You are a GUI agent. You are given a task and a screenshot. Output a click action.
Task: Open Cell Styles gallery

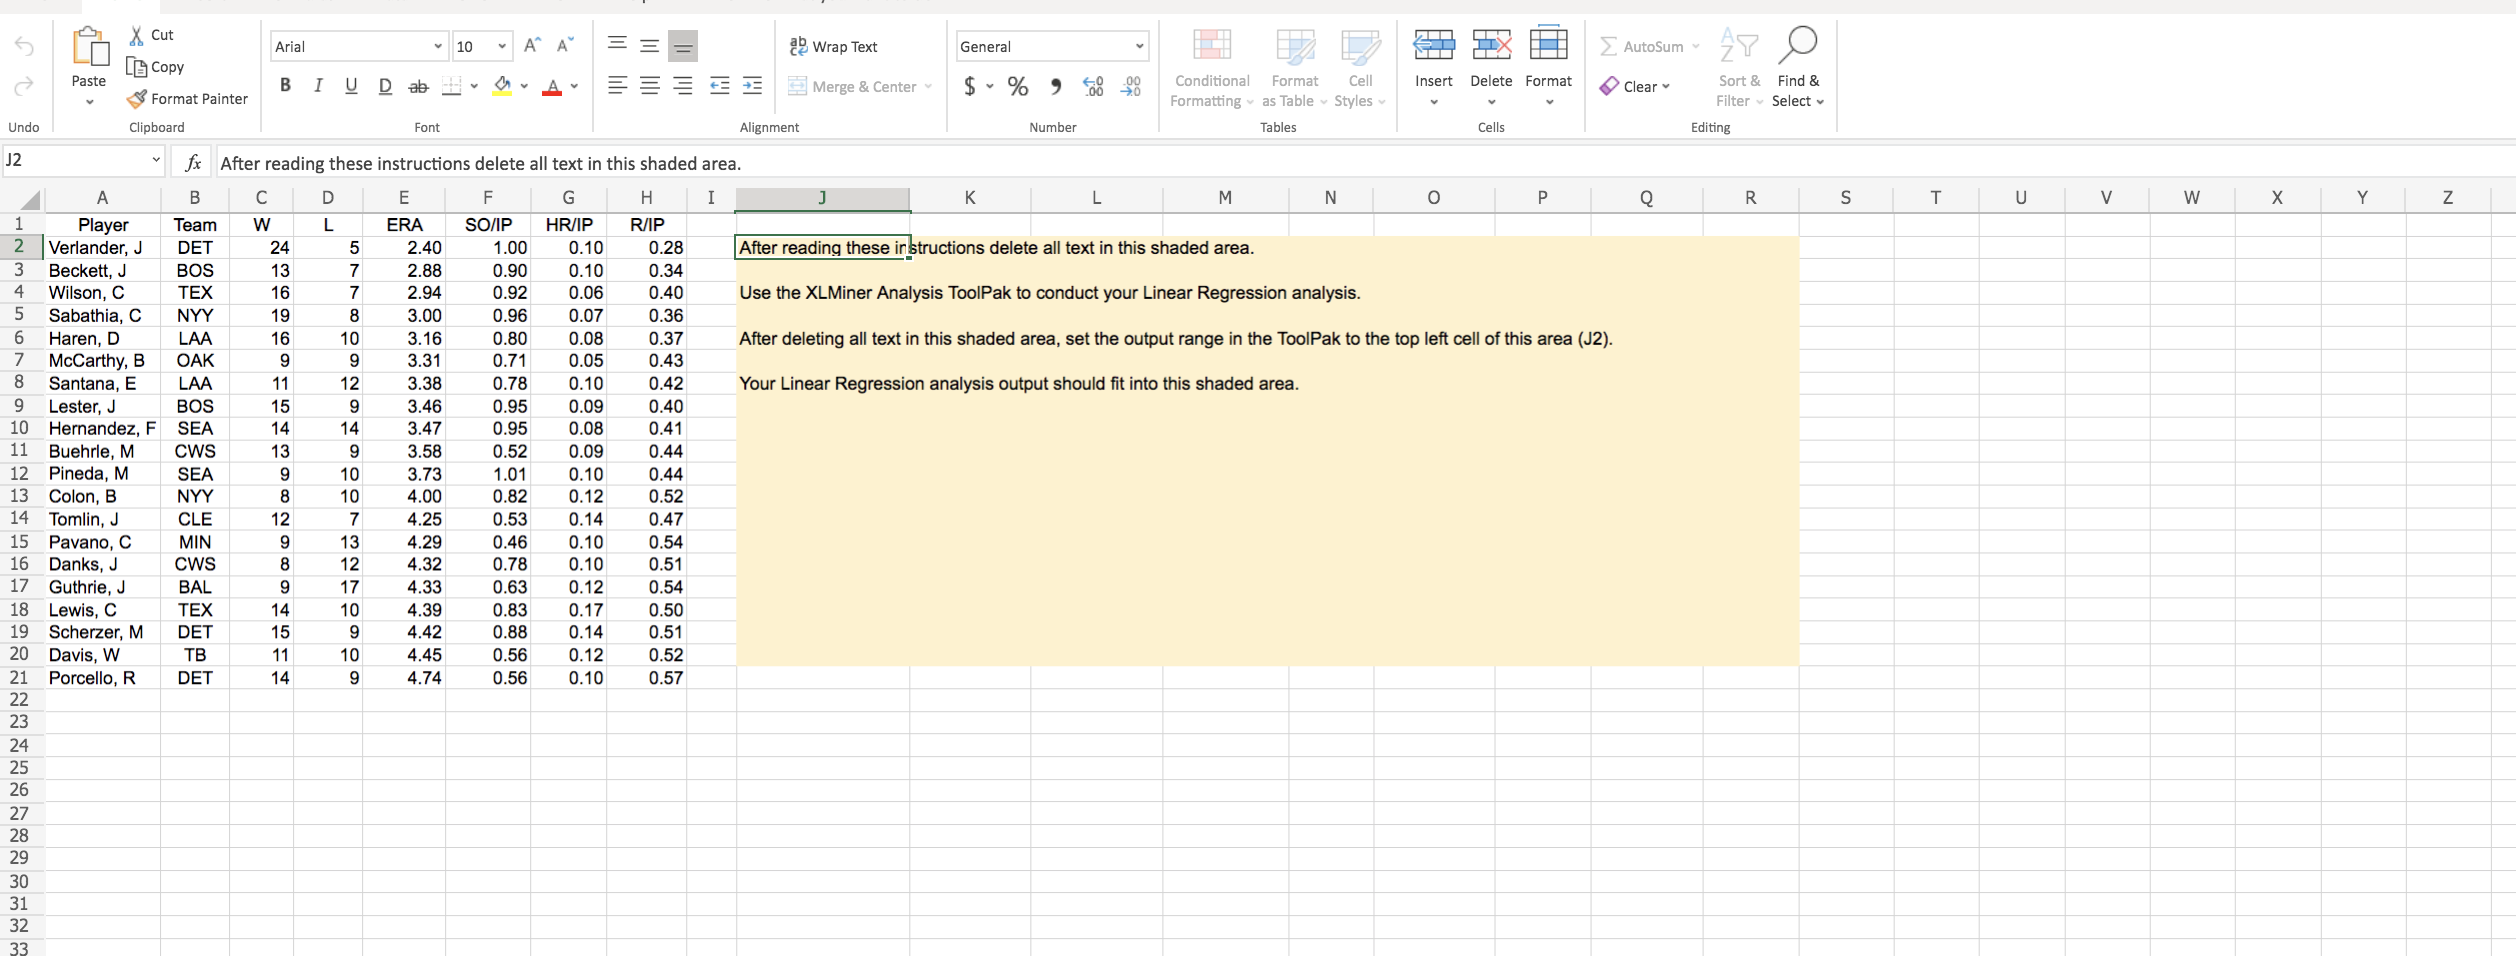[1360, 66]
